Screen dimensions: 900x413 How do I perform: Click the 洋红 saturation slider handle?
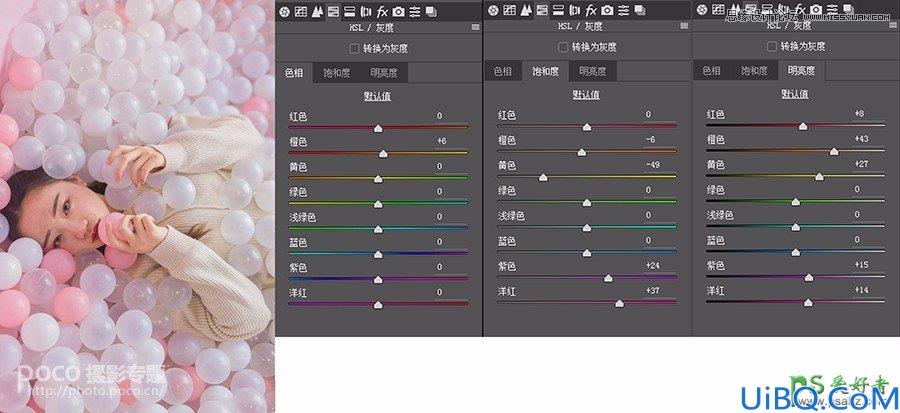(x=619, y=303)
